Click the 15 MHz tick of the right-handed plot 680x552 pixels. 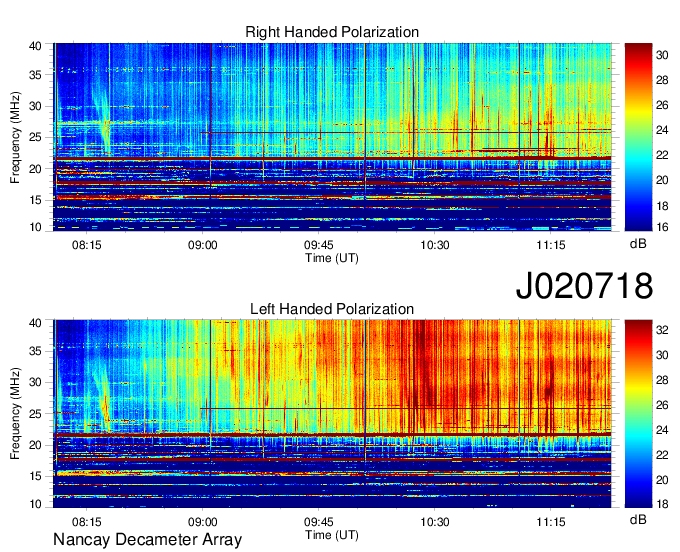pos(35,200)
